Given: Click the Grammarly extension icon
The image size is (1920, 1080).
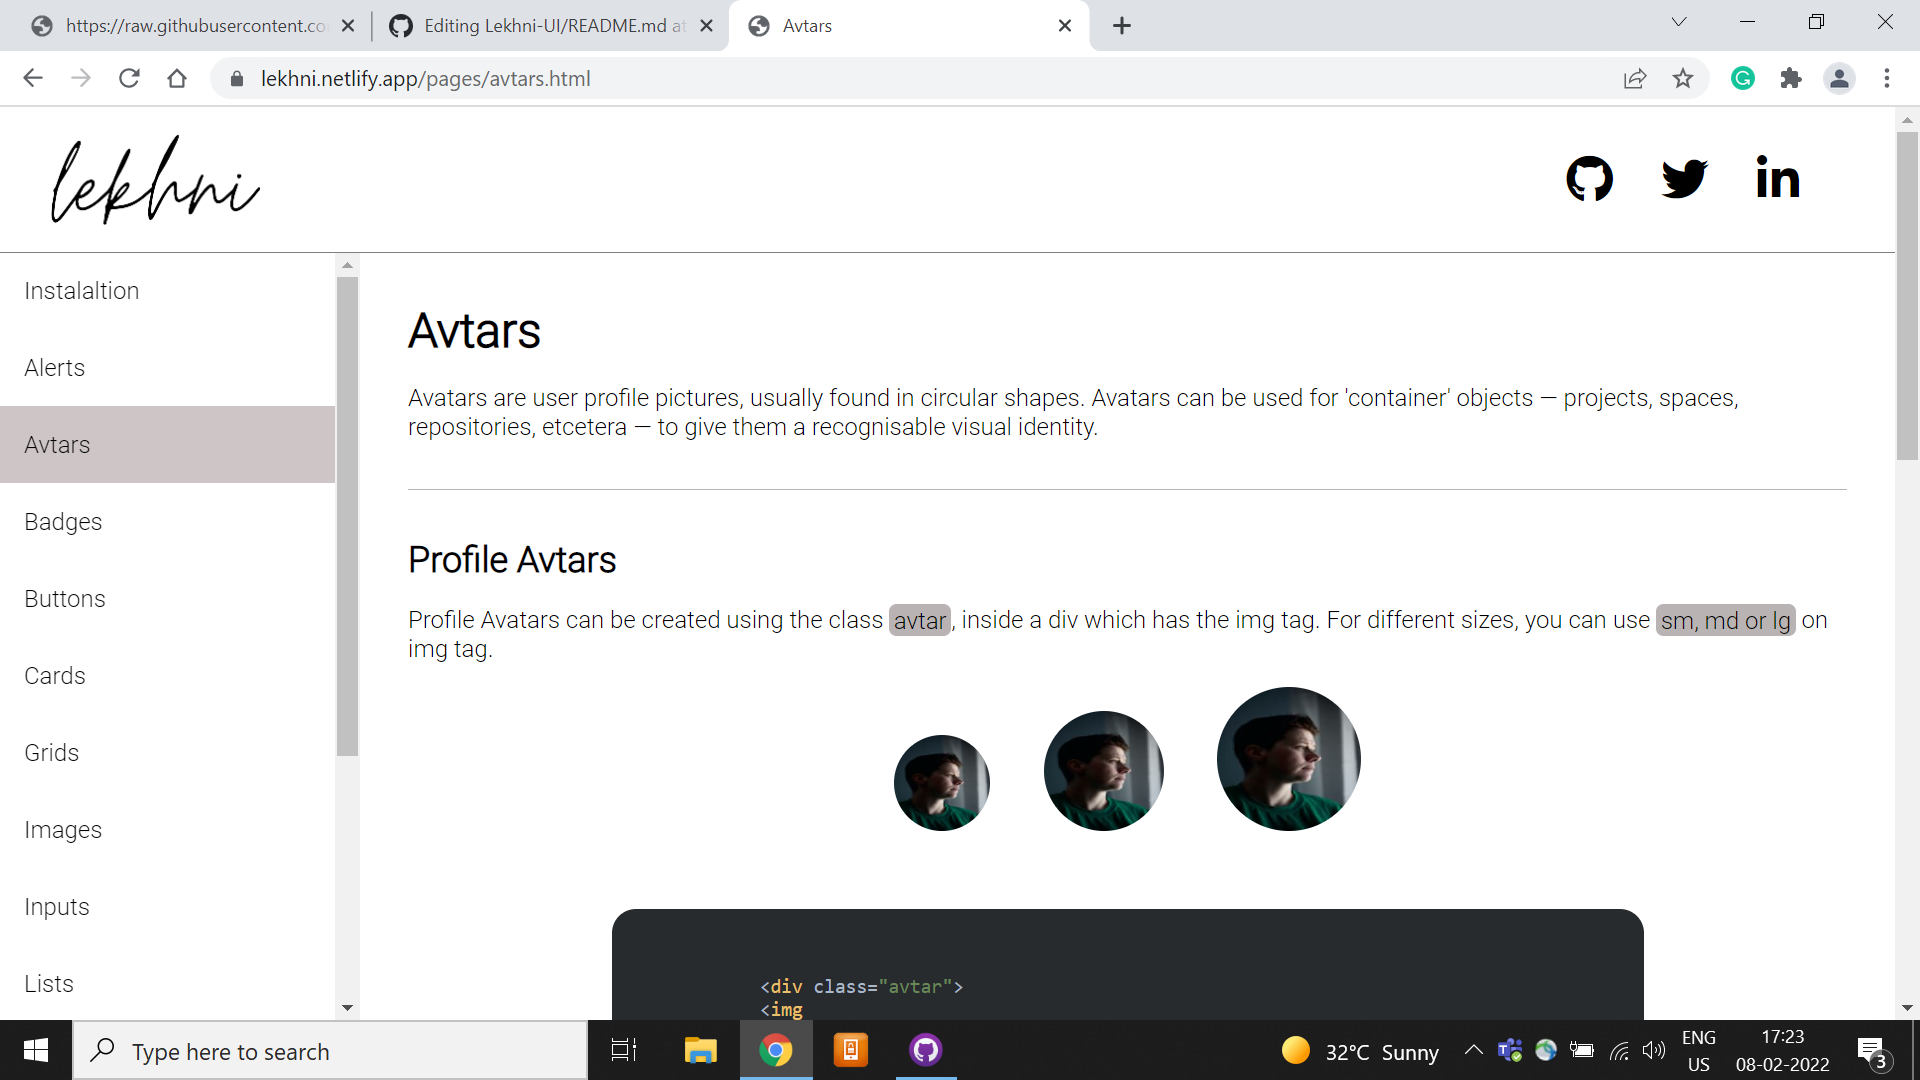Looking at the screenshot, I should pyautogui.click(x=1743, y=79).
